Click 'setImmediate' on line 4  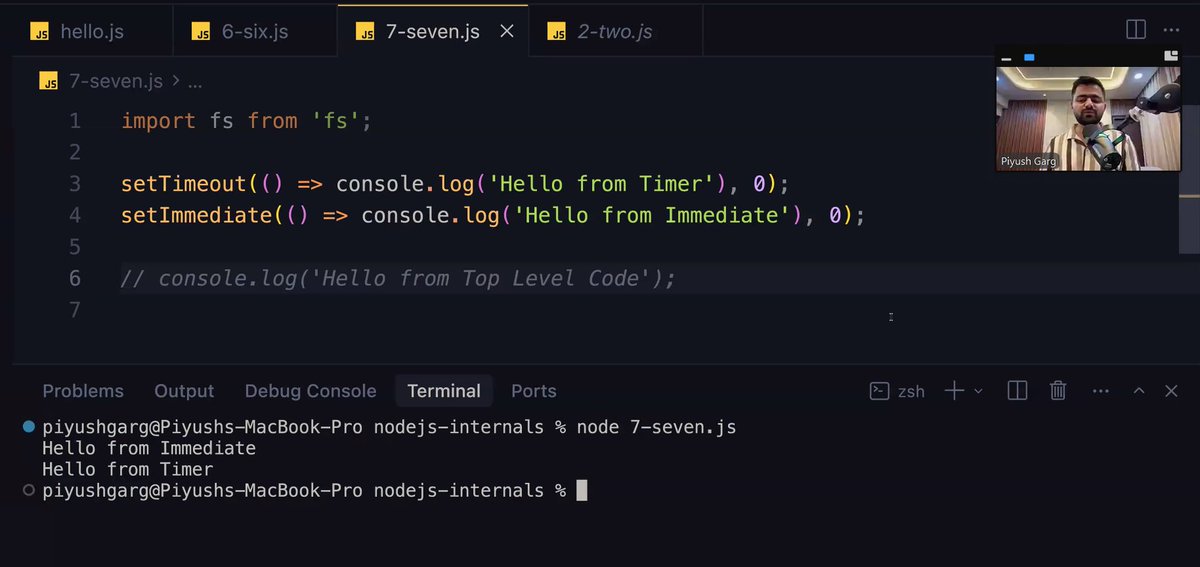[196, 215]
